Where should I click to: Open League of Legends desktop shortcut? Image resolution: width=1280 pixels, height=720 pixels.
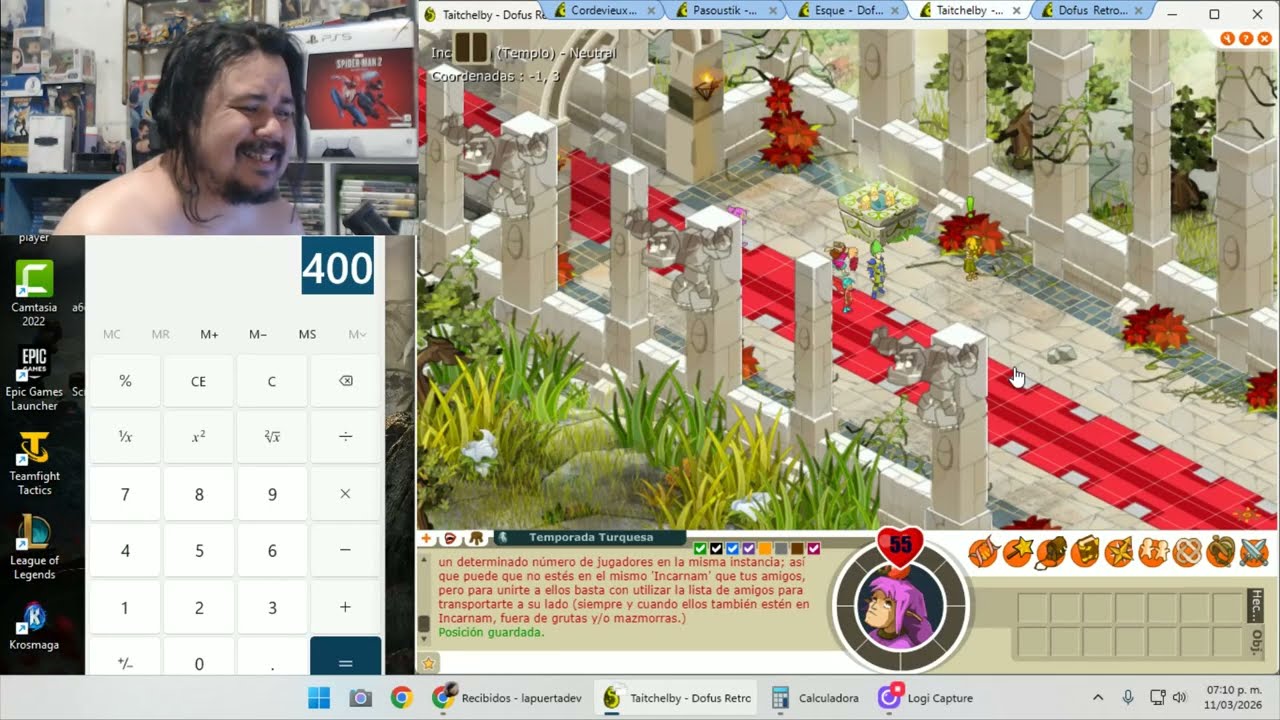34,548
